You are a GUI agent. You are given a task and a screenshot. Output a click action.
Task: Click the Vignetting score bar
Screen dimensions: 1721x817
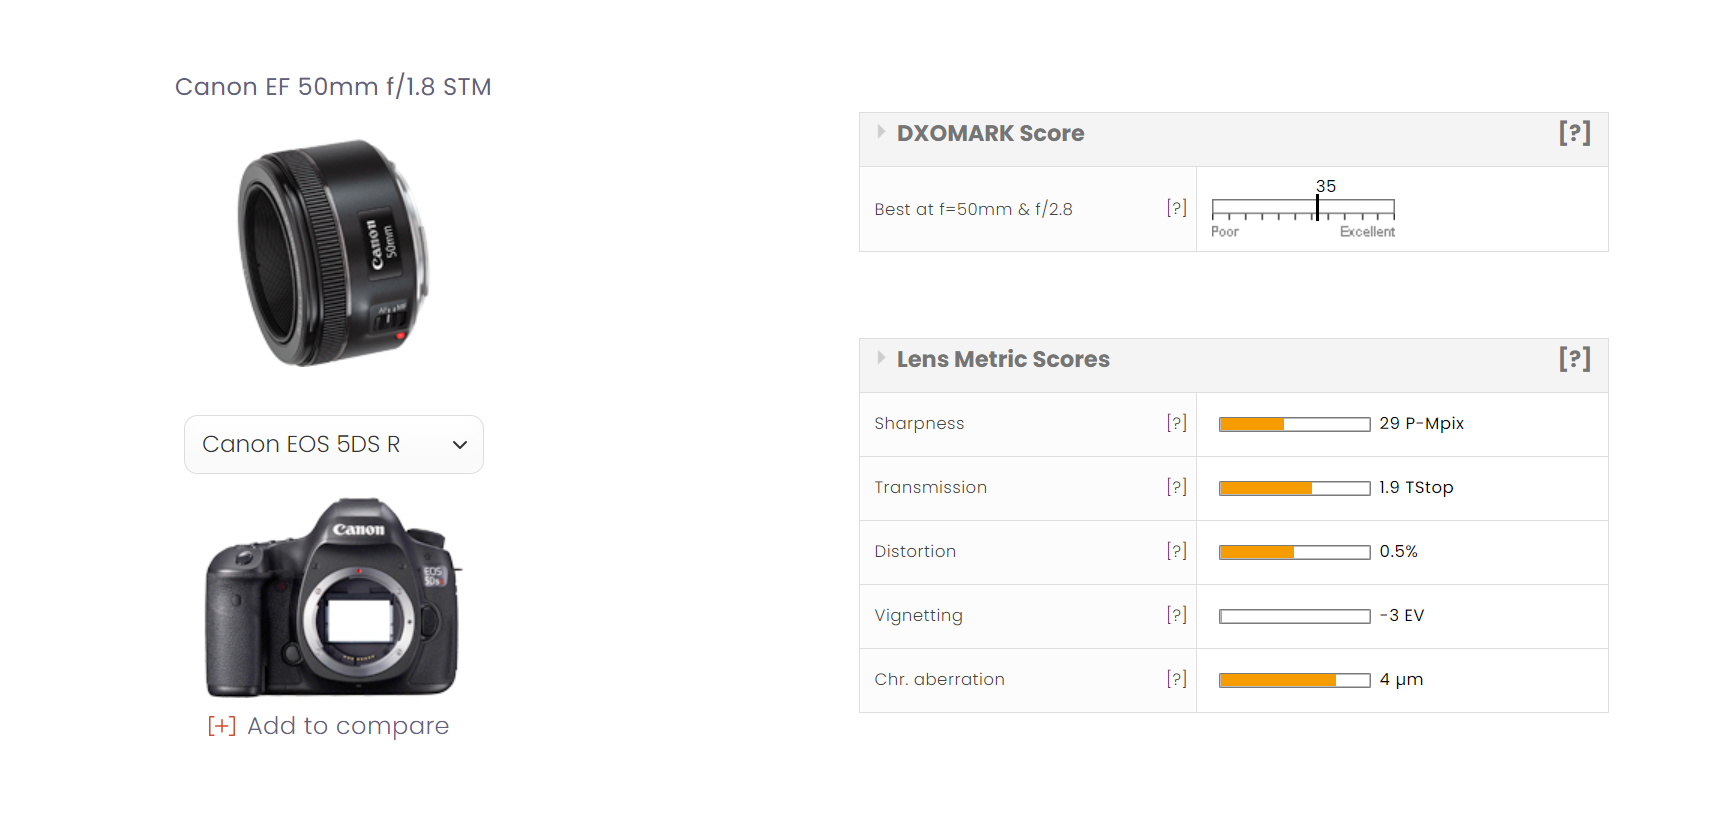1294,616
